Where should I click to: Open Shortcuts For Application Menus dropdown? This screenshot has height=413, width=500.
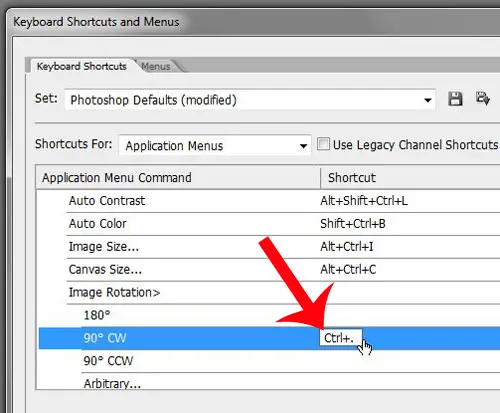coord(215,145)
